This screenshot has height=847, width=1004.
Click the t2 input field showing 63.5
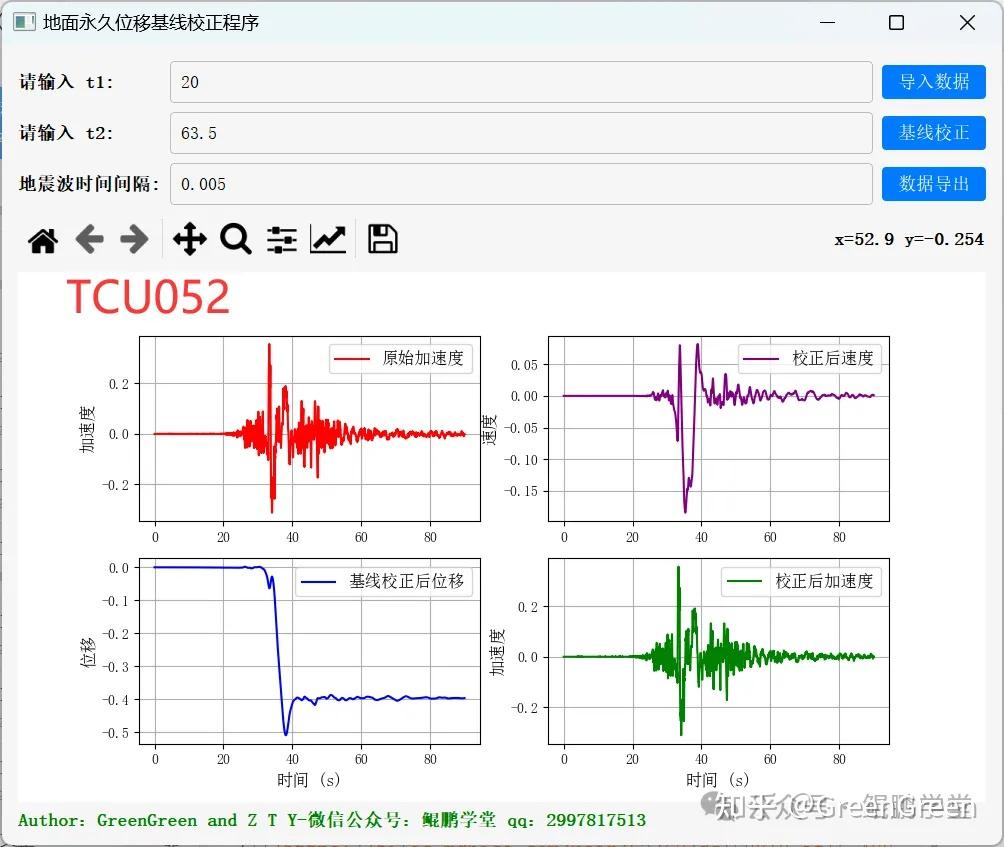point(520,133)
